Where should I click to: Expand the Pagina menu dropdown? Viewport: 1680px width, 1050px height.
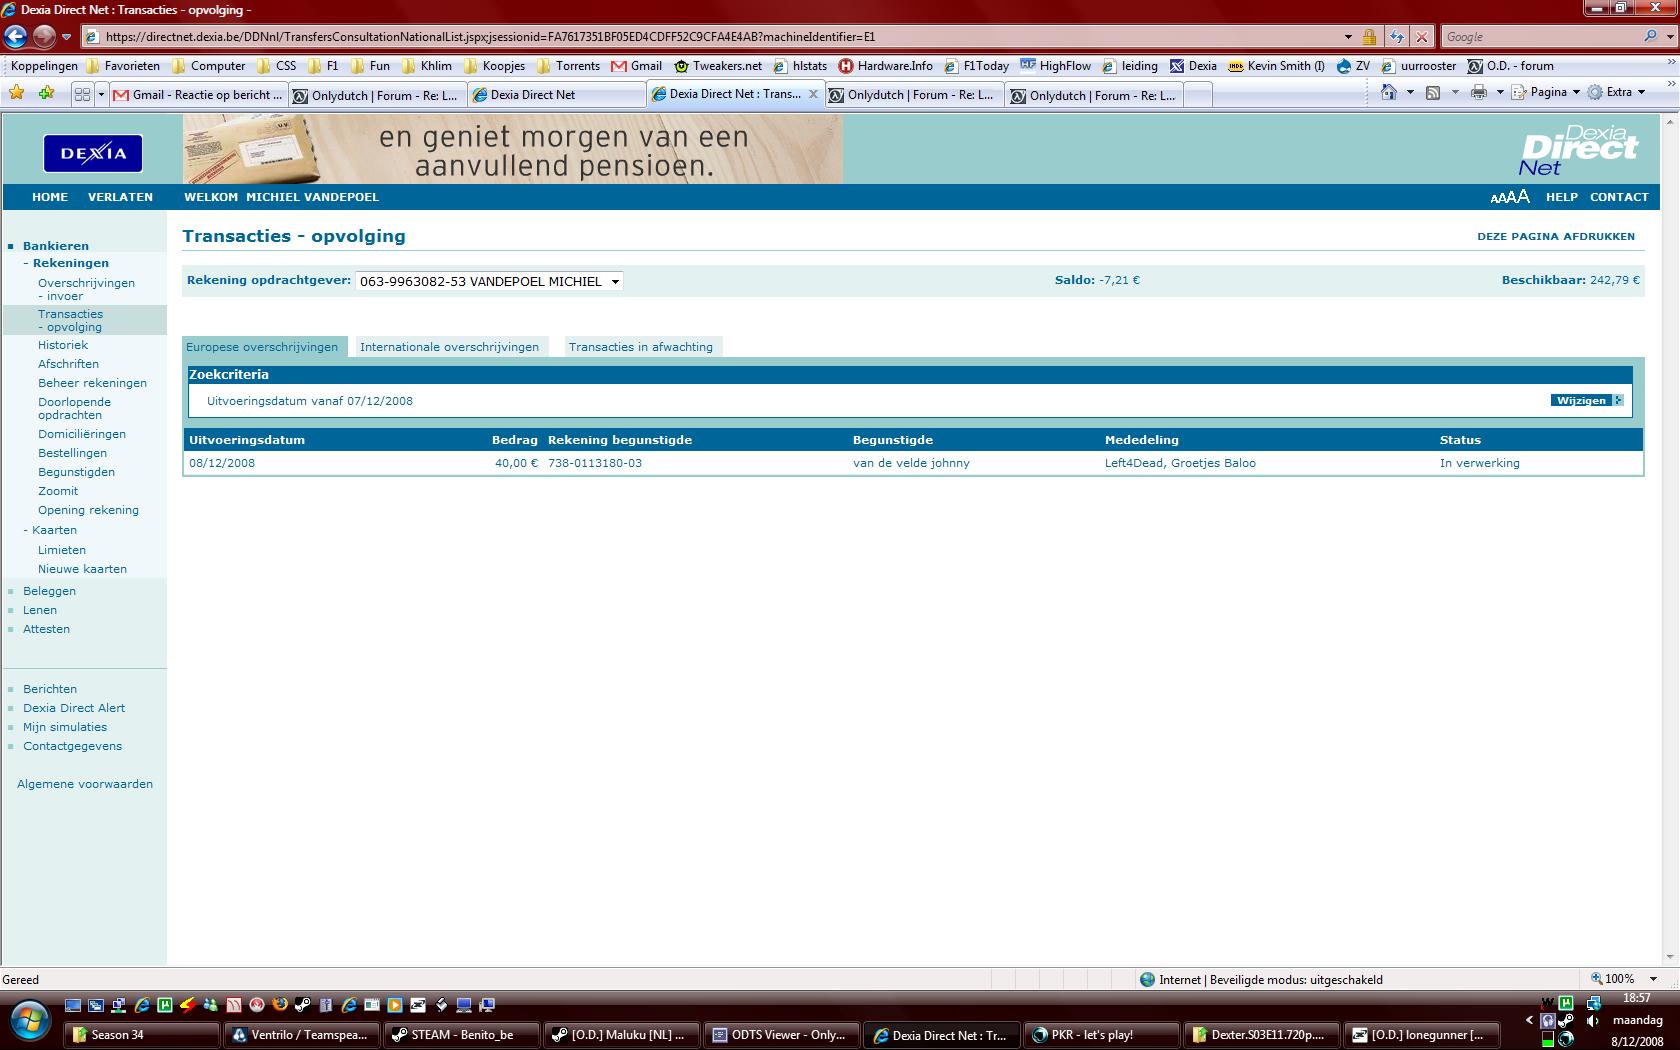coord(1547,92)
